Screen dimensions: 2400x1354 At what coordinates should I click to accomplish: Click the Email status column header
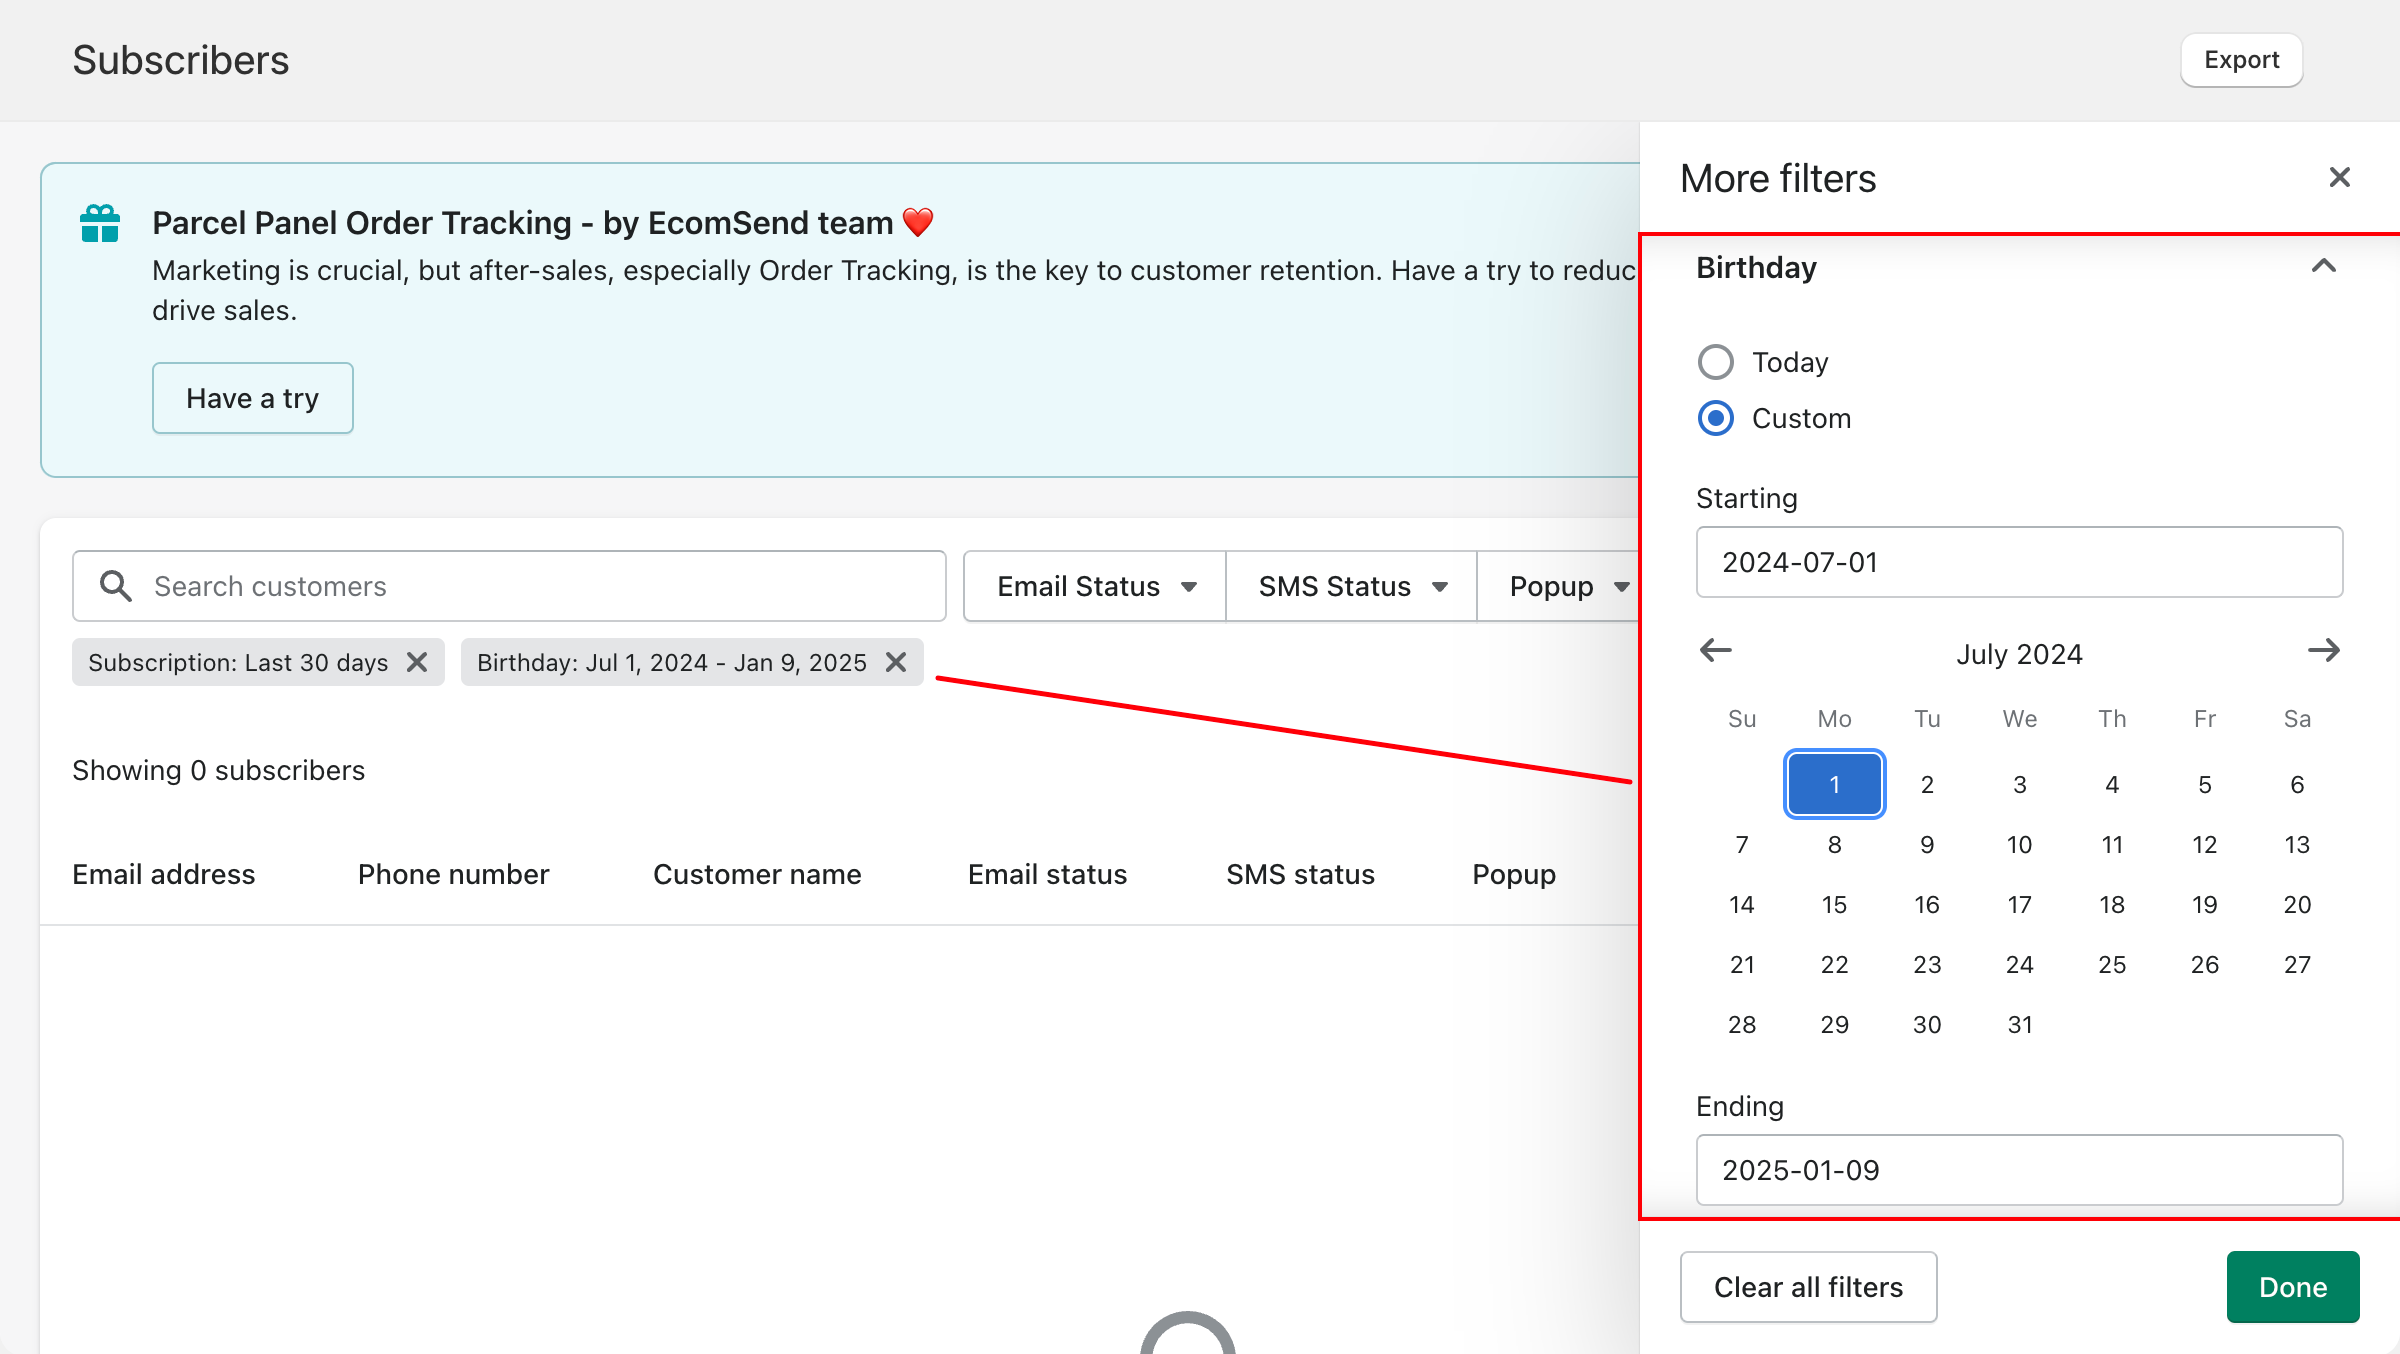(x=1047, y=874)
